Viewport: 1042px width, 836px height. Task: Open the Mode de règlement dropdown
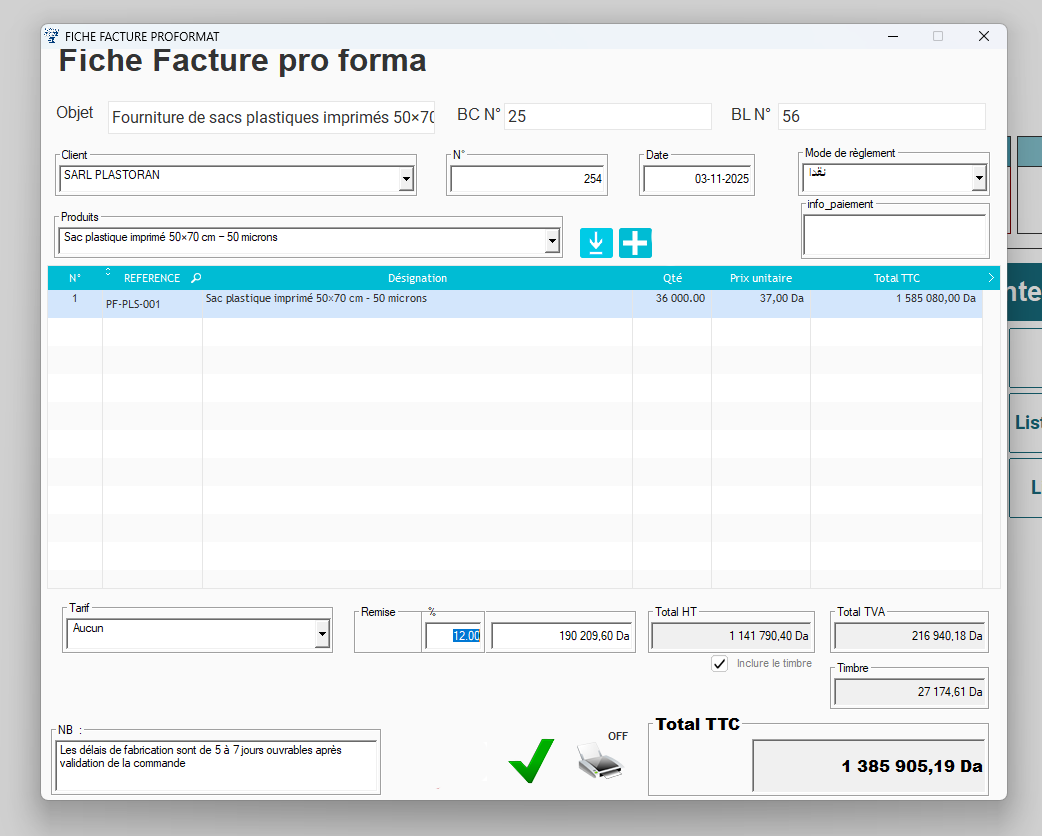978,179
